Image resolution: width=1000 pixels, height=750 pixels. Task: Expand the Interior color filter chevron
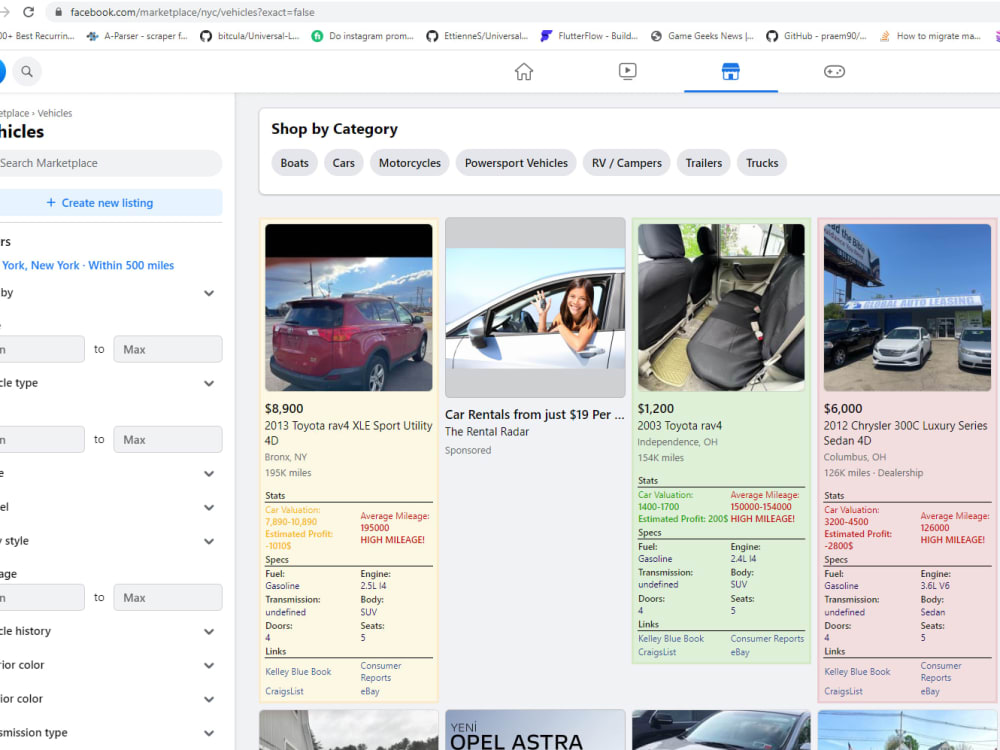[x=209, y=699]
